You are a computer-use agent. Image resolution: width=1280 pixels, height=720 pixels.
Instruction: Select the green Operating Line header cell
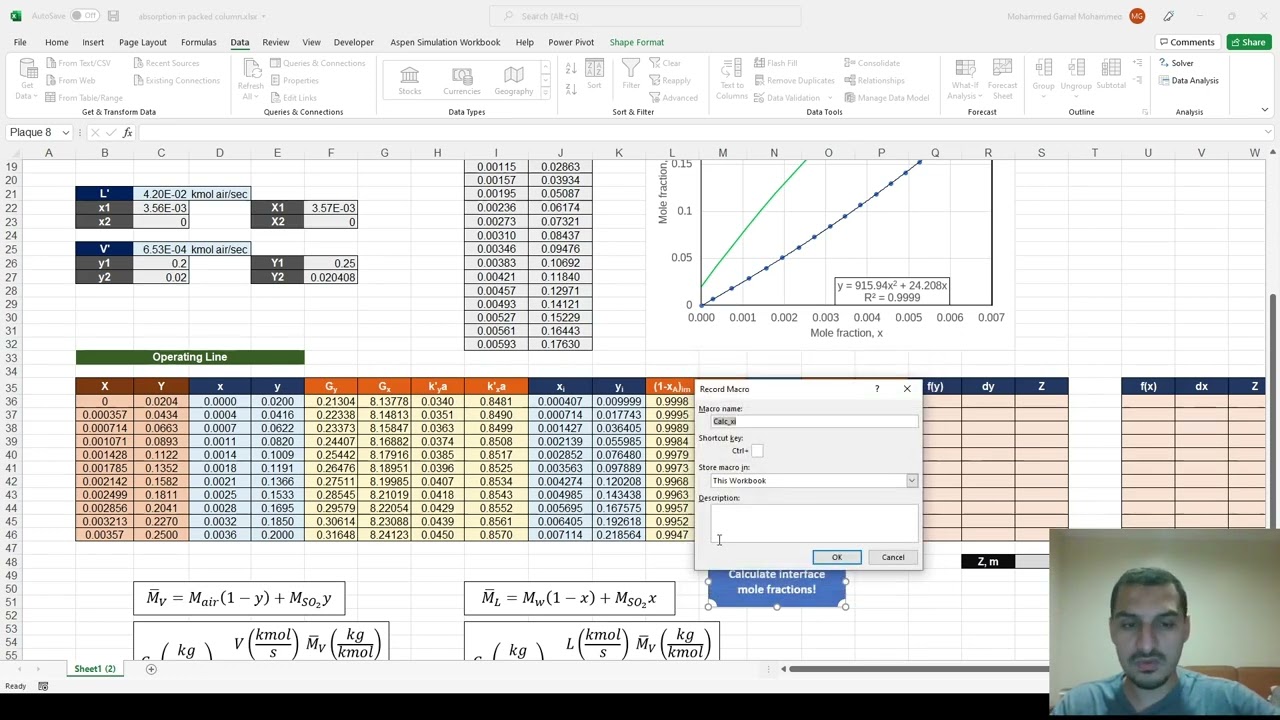(x=190, y=357)
